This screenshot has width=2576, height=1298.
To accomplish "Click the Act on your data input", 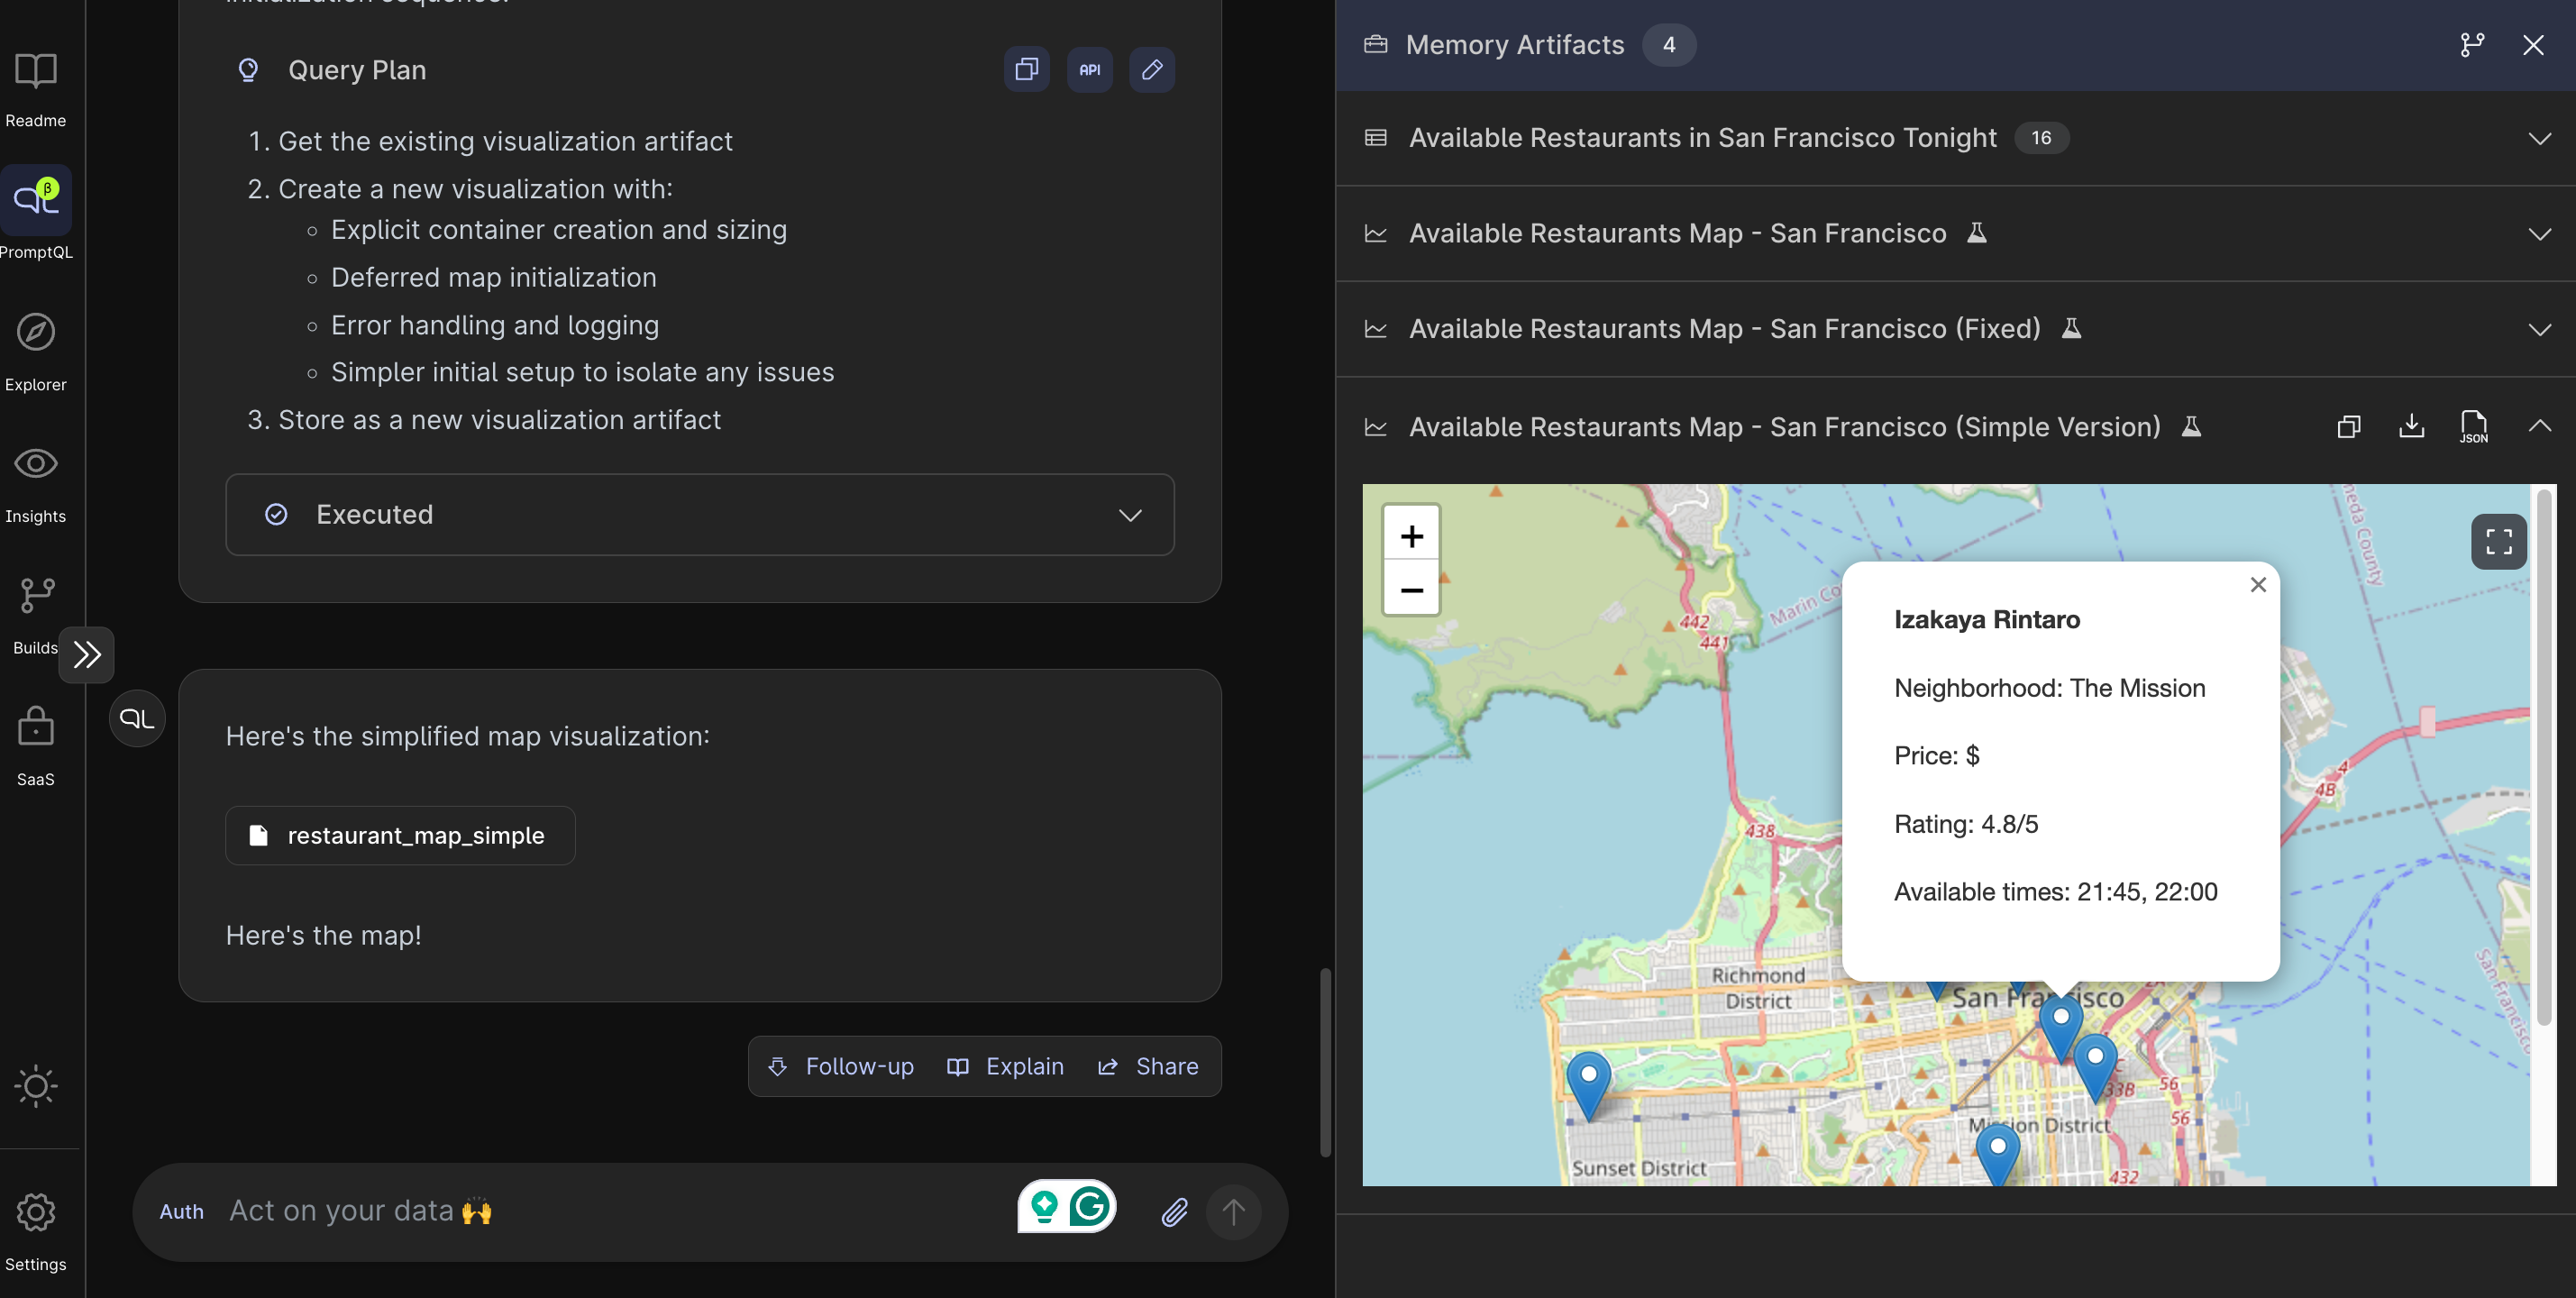I will pos(600,1212).
